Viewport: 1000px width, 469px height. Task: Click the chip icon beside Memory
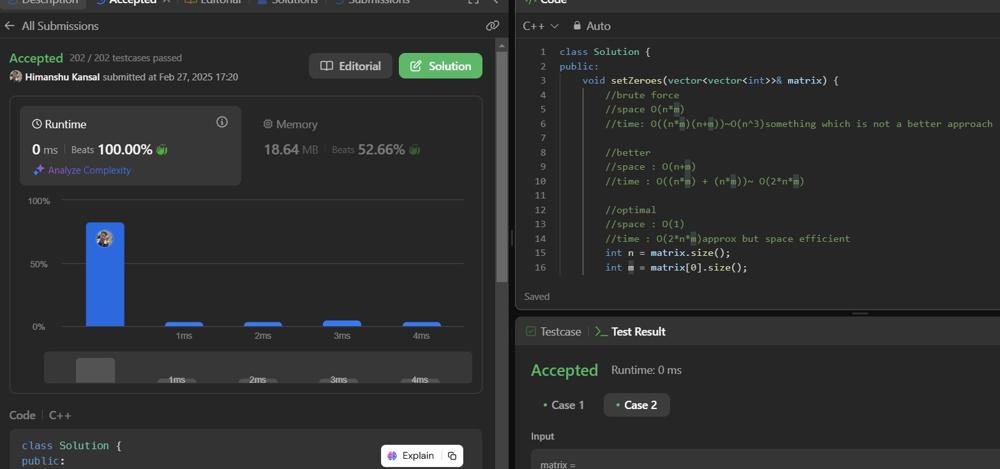(267, 125)
